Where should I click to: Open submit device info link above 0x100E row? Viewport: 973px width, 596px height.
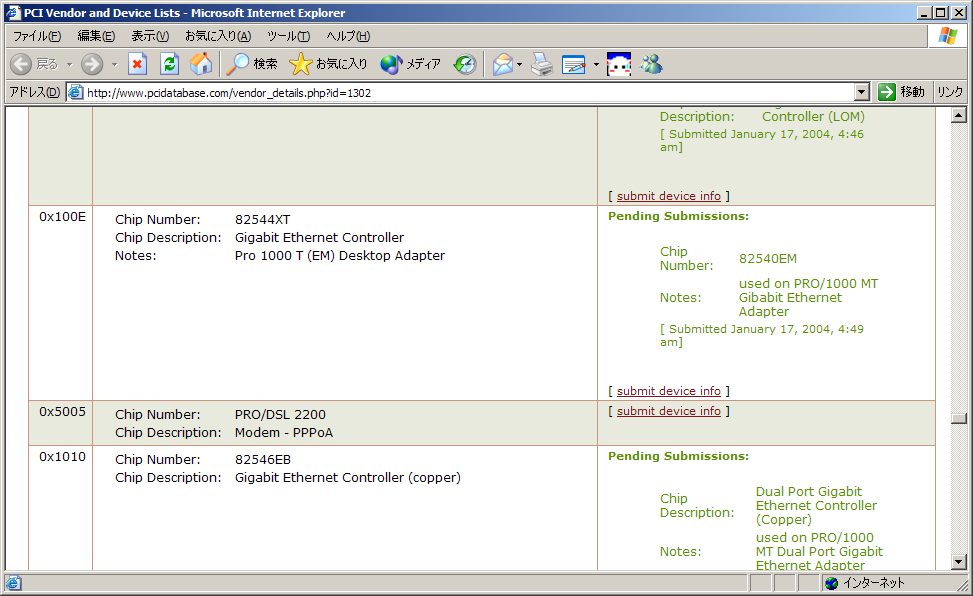pos(668,196)
